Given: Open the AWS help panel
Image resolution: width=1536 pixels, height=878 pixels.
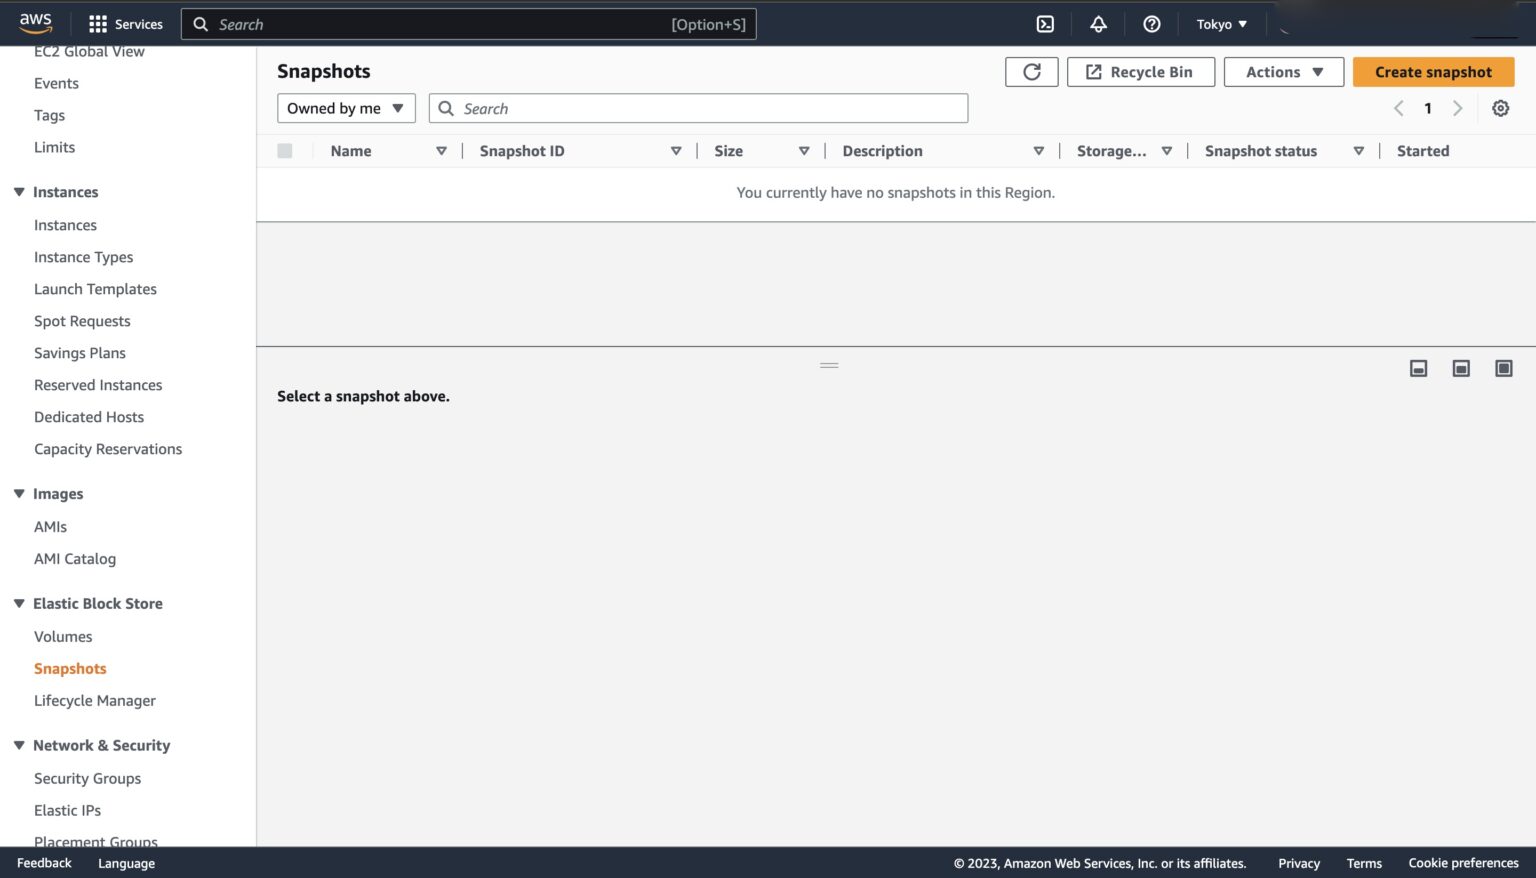Looking at the screenshot, I should point(1152,23).
